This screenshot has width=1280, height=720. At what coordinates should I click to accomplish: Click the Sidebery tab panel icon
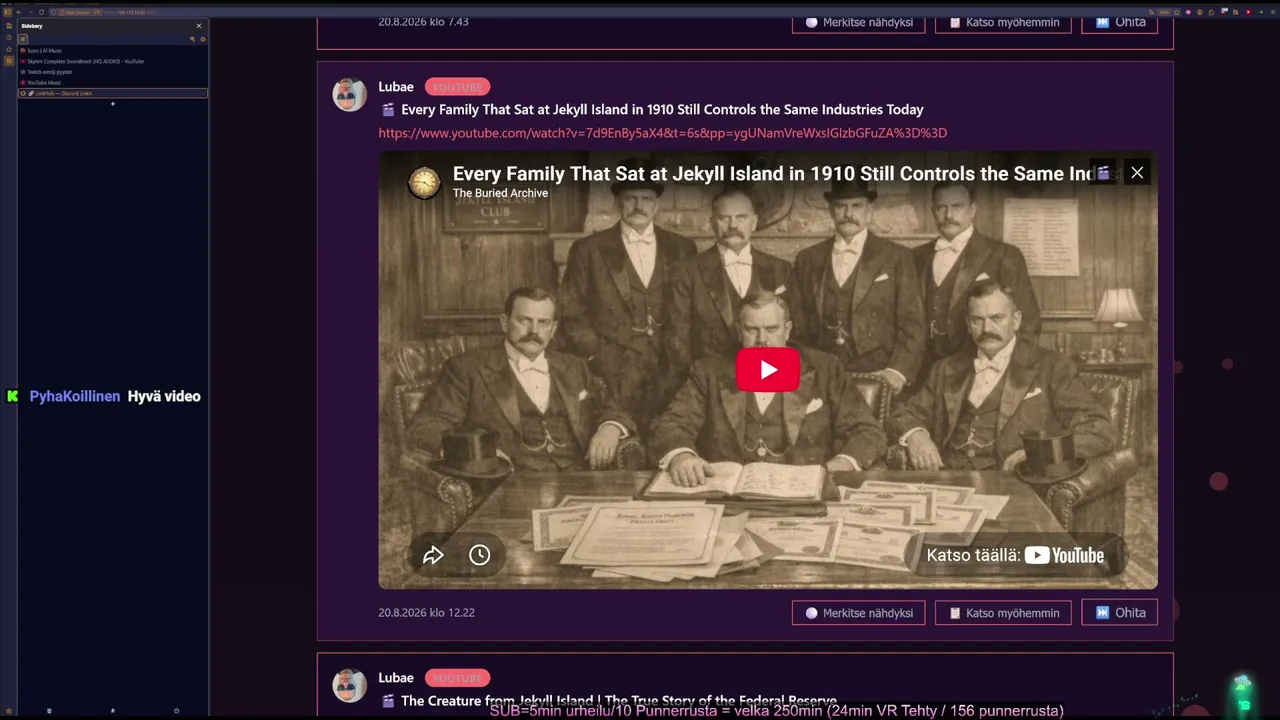23,39
